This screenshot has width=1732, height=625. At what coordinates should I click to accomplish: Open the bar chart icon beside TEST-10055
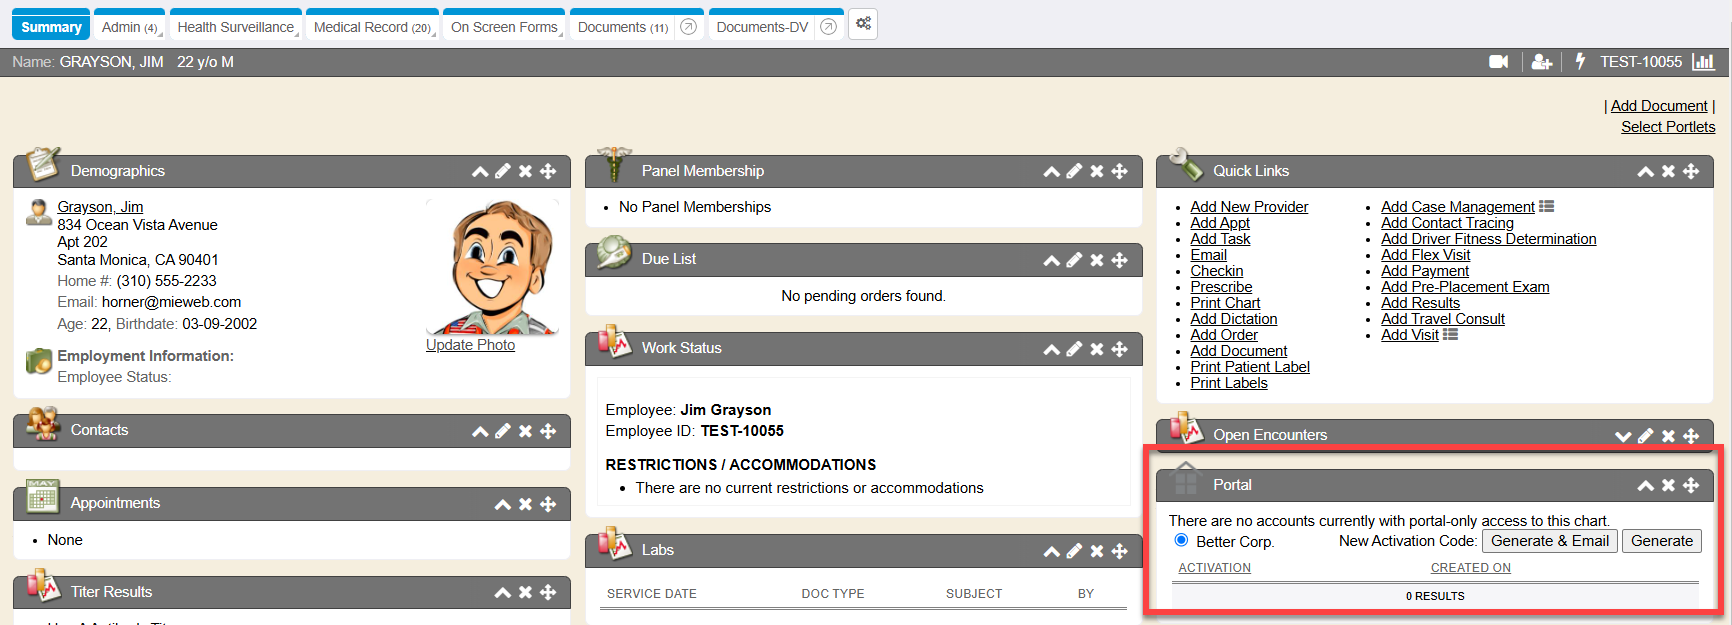tap(1703, 62)
